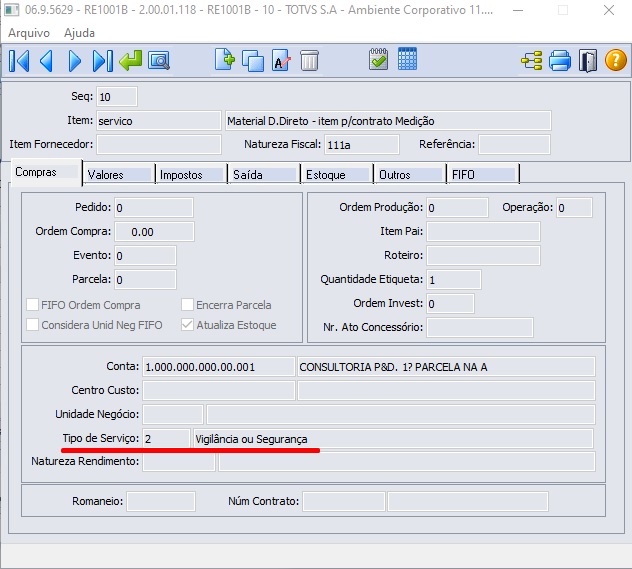Switch to the FIFO tab
The width and height of the screenshot is (632, 569).
click(x=483, y=174)
